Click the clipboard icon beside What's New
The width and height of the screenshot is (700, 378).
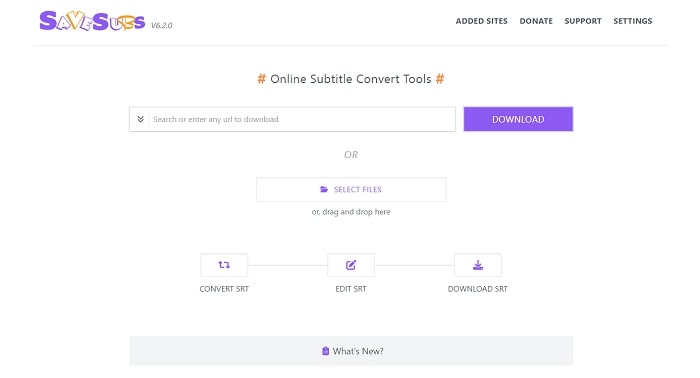coord(325,351)
